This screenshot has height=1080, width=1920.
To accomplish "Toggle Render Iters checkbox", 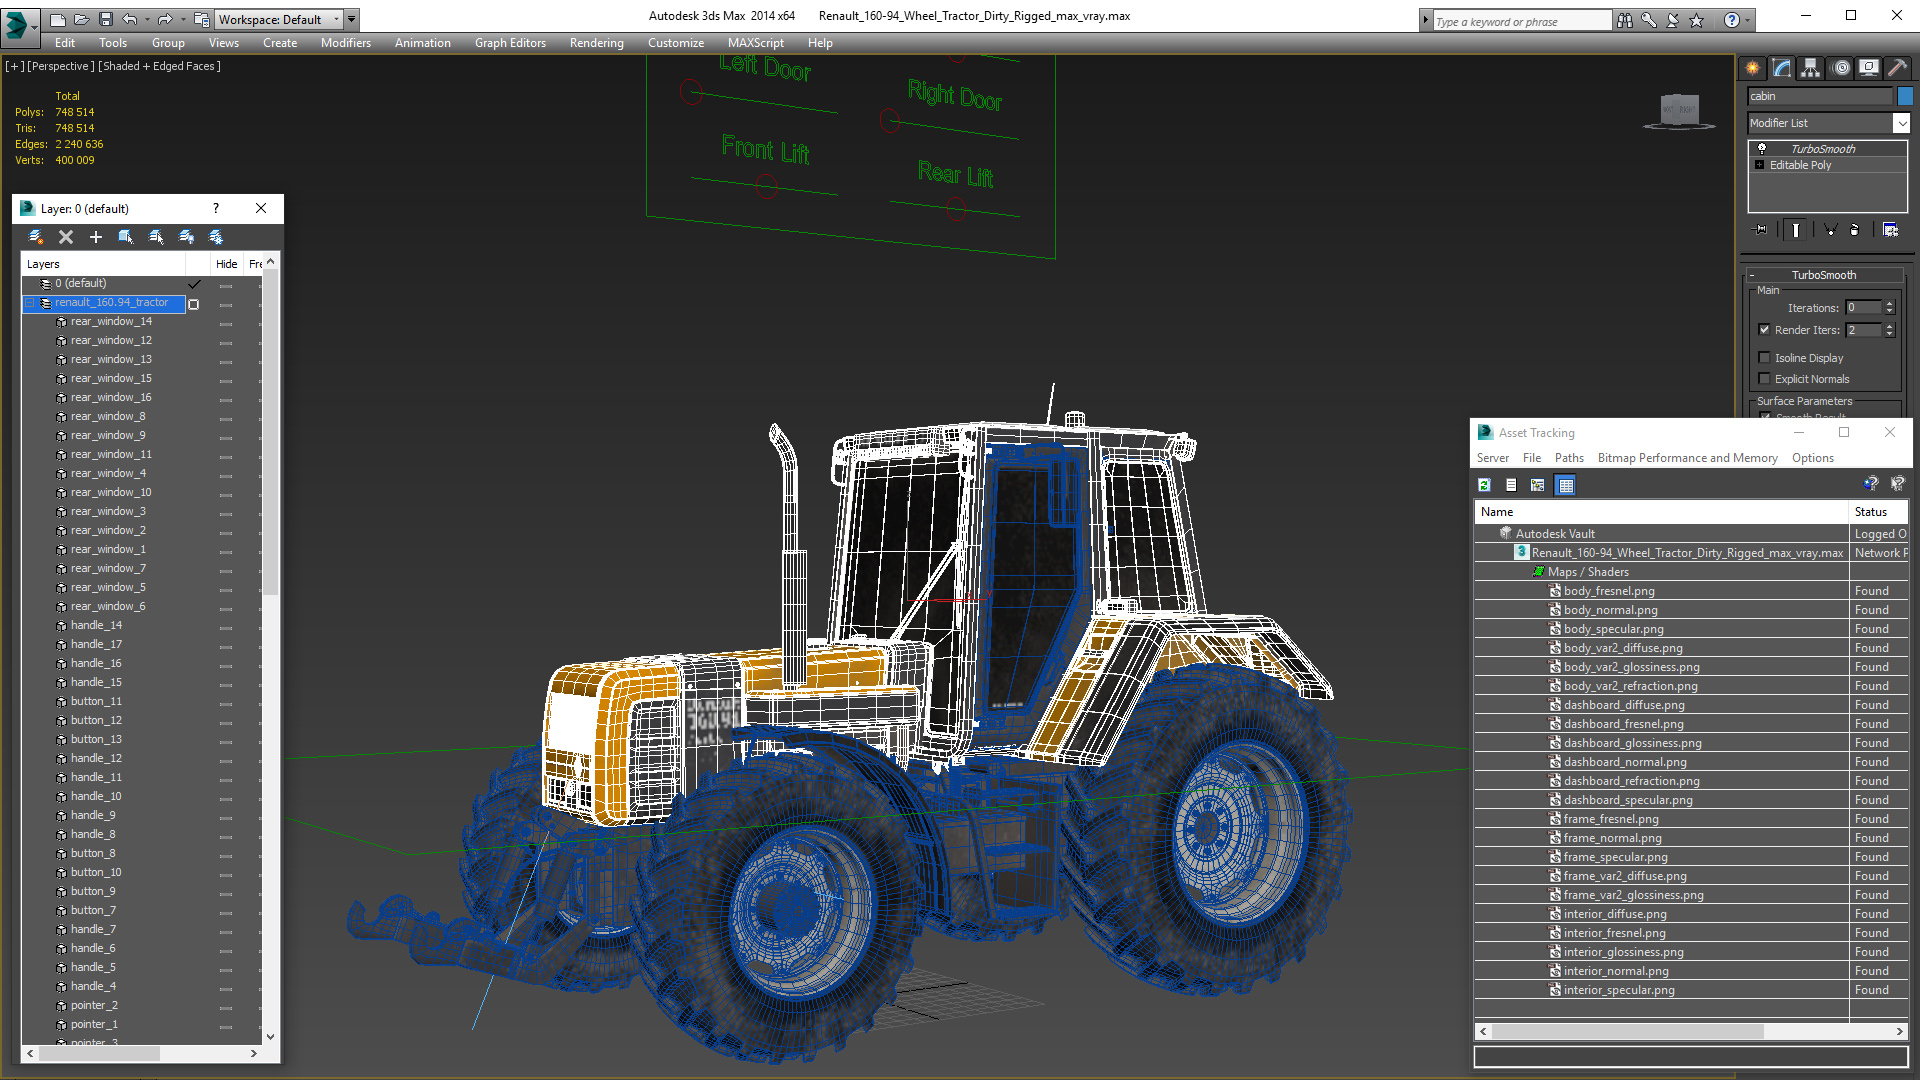I will click(1764, 330).
